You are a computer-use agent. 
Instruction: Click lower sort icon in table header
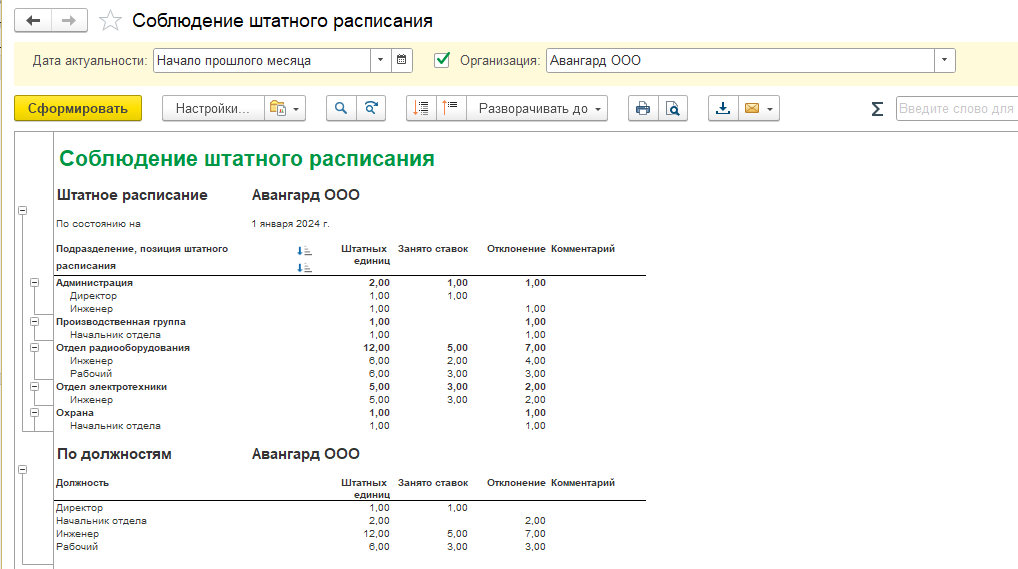[x=304, y=268]
